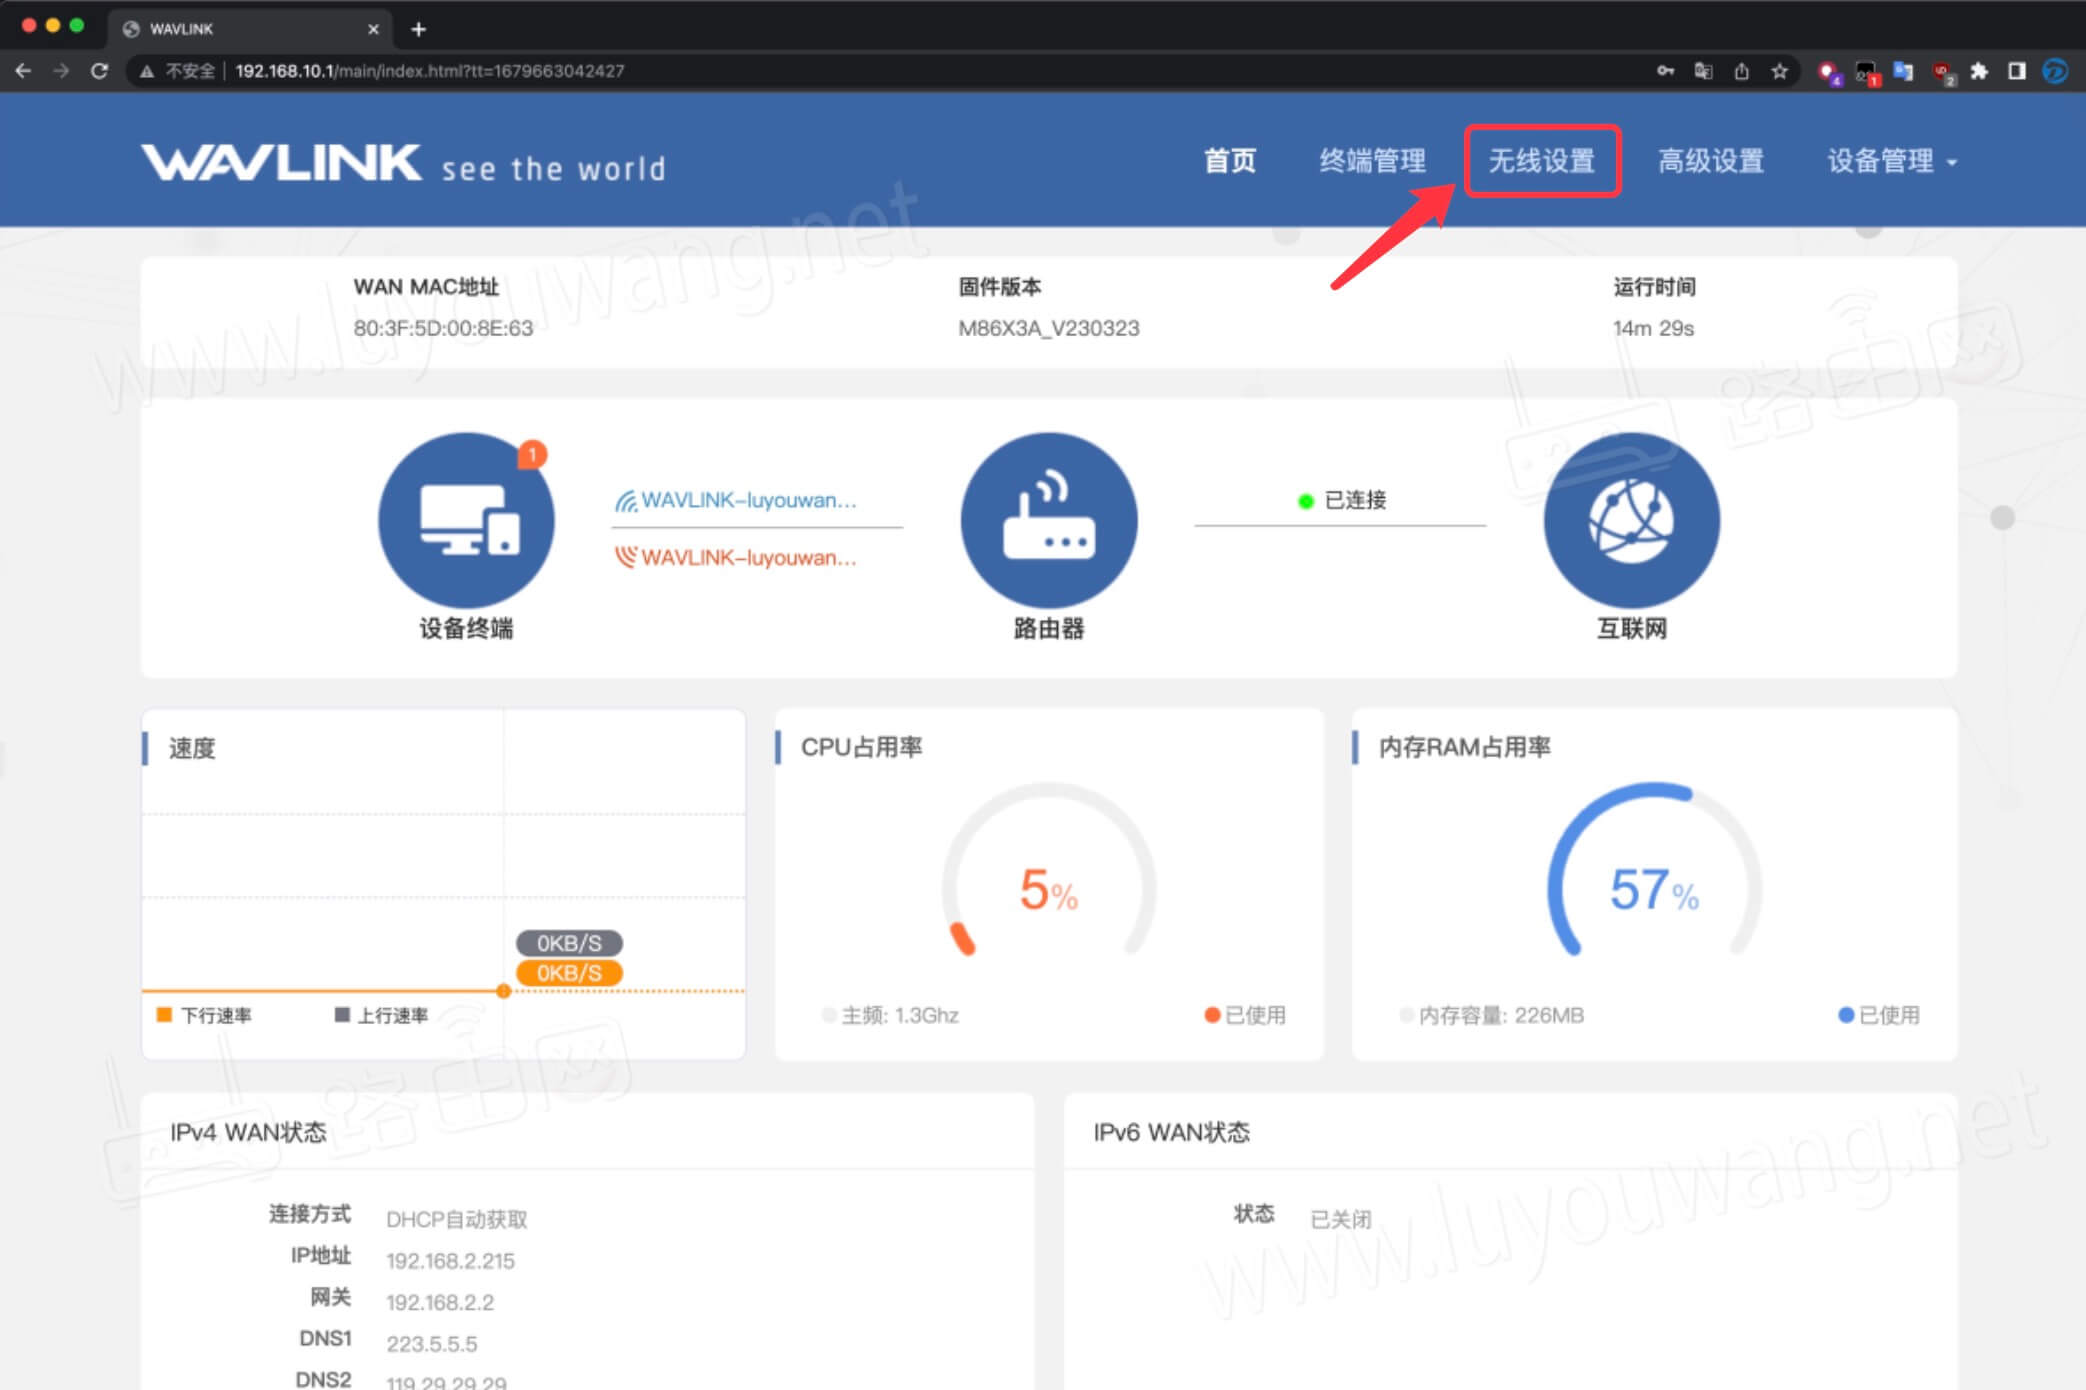Click the router icon labeled 路由器
This screenshot has width=2086, height=1390.
point(1048,520)
